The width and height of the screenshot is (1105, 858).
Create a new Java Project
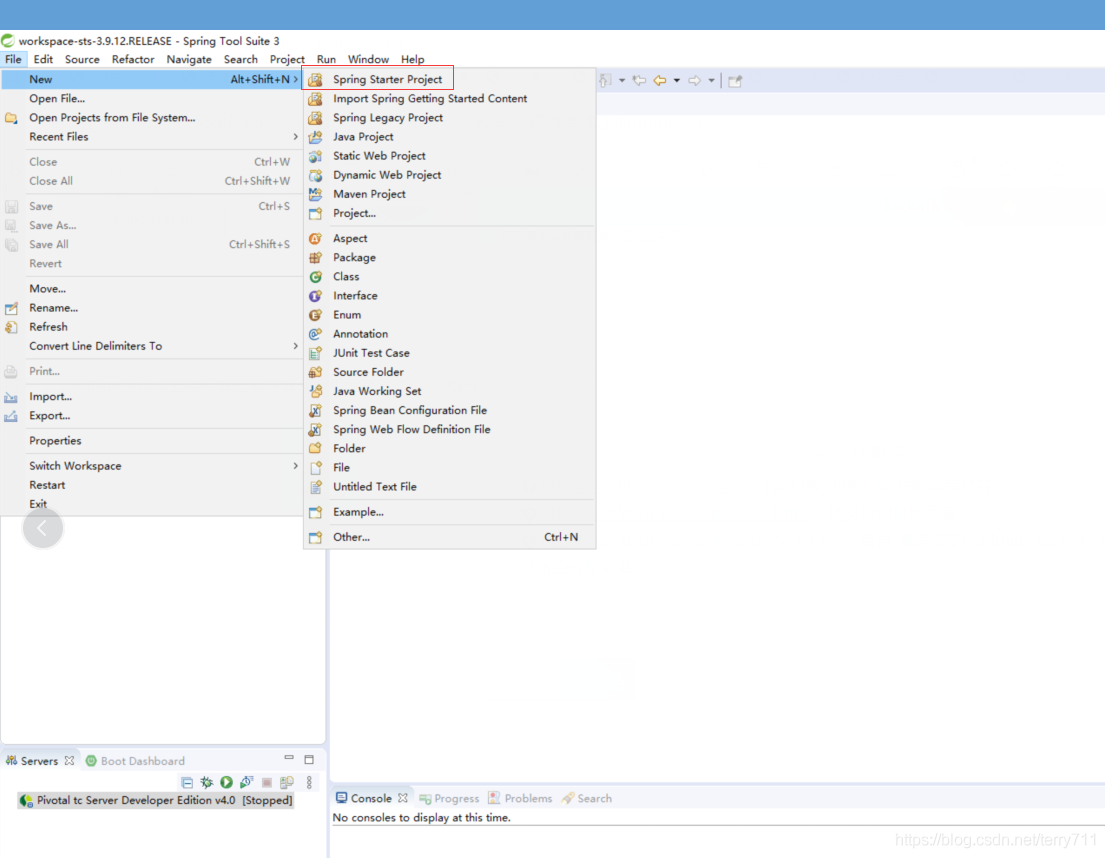[363, 136]
